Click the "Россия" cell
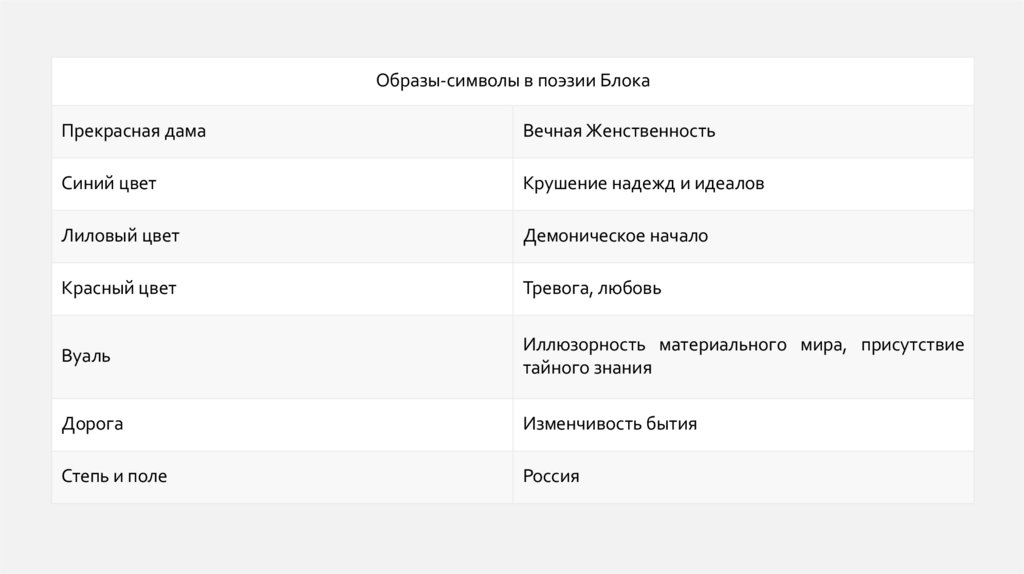Screen dimensions: 1024x574 pos(551,477)
